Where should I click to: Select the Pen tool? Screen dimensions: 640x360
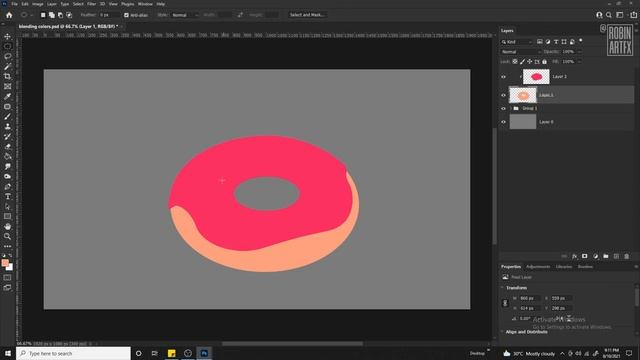click(x=7, y=187)
